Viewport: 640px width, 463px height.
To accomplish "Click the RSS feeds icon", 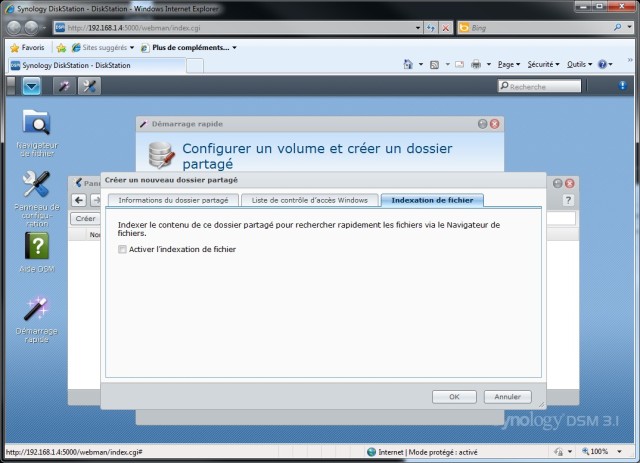I will click(x=434, y=65).
